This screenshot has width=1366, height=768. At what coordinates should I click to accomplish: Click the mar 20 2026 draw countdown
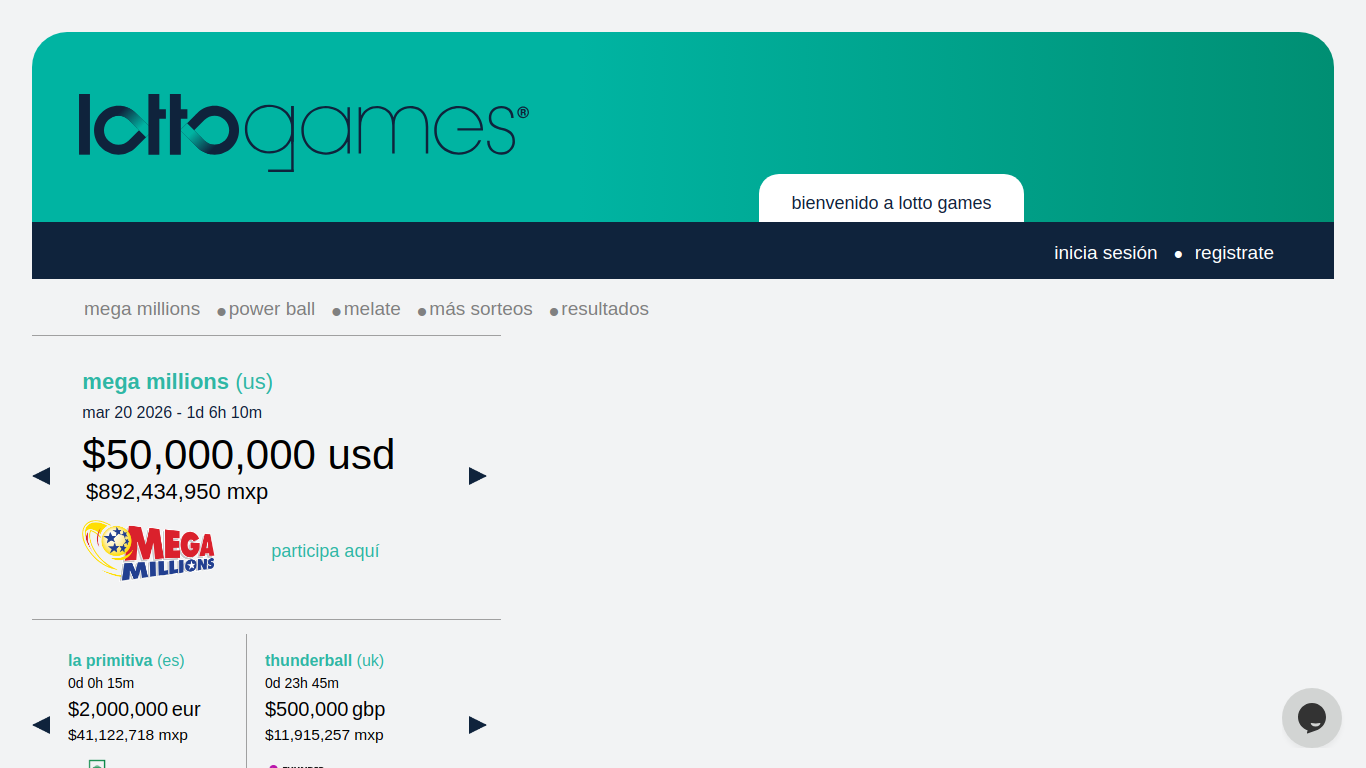(x=172, y=412)
